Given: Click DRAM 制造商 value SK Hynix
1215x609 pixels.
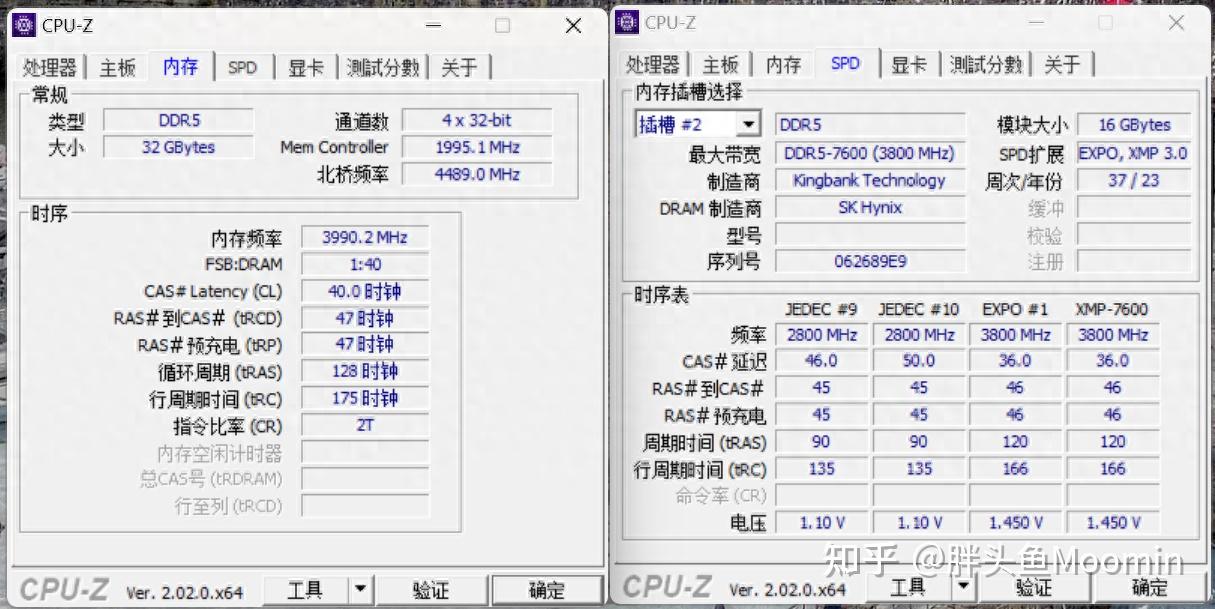Looking at the screenshot, I should tap(870, 208).
